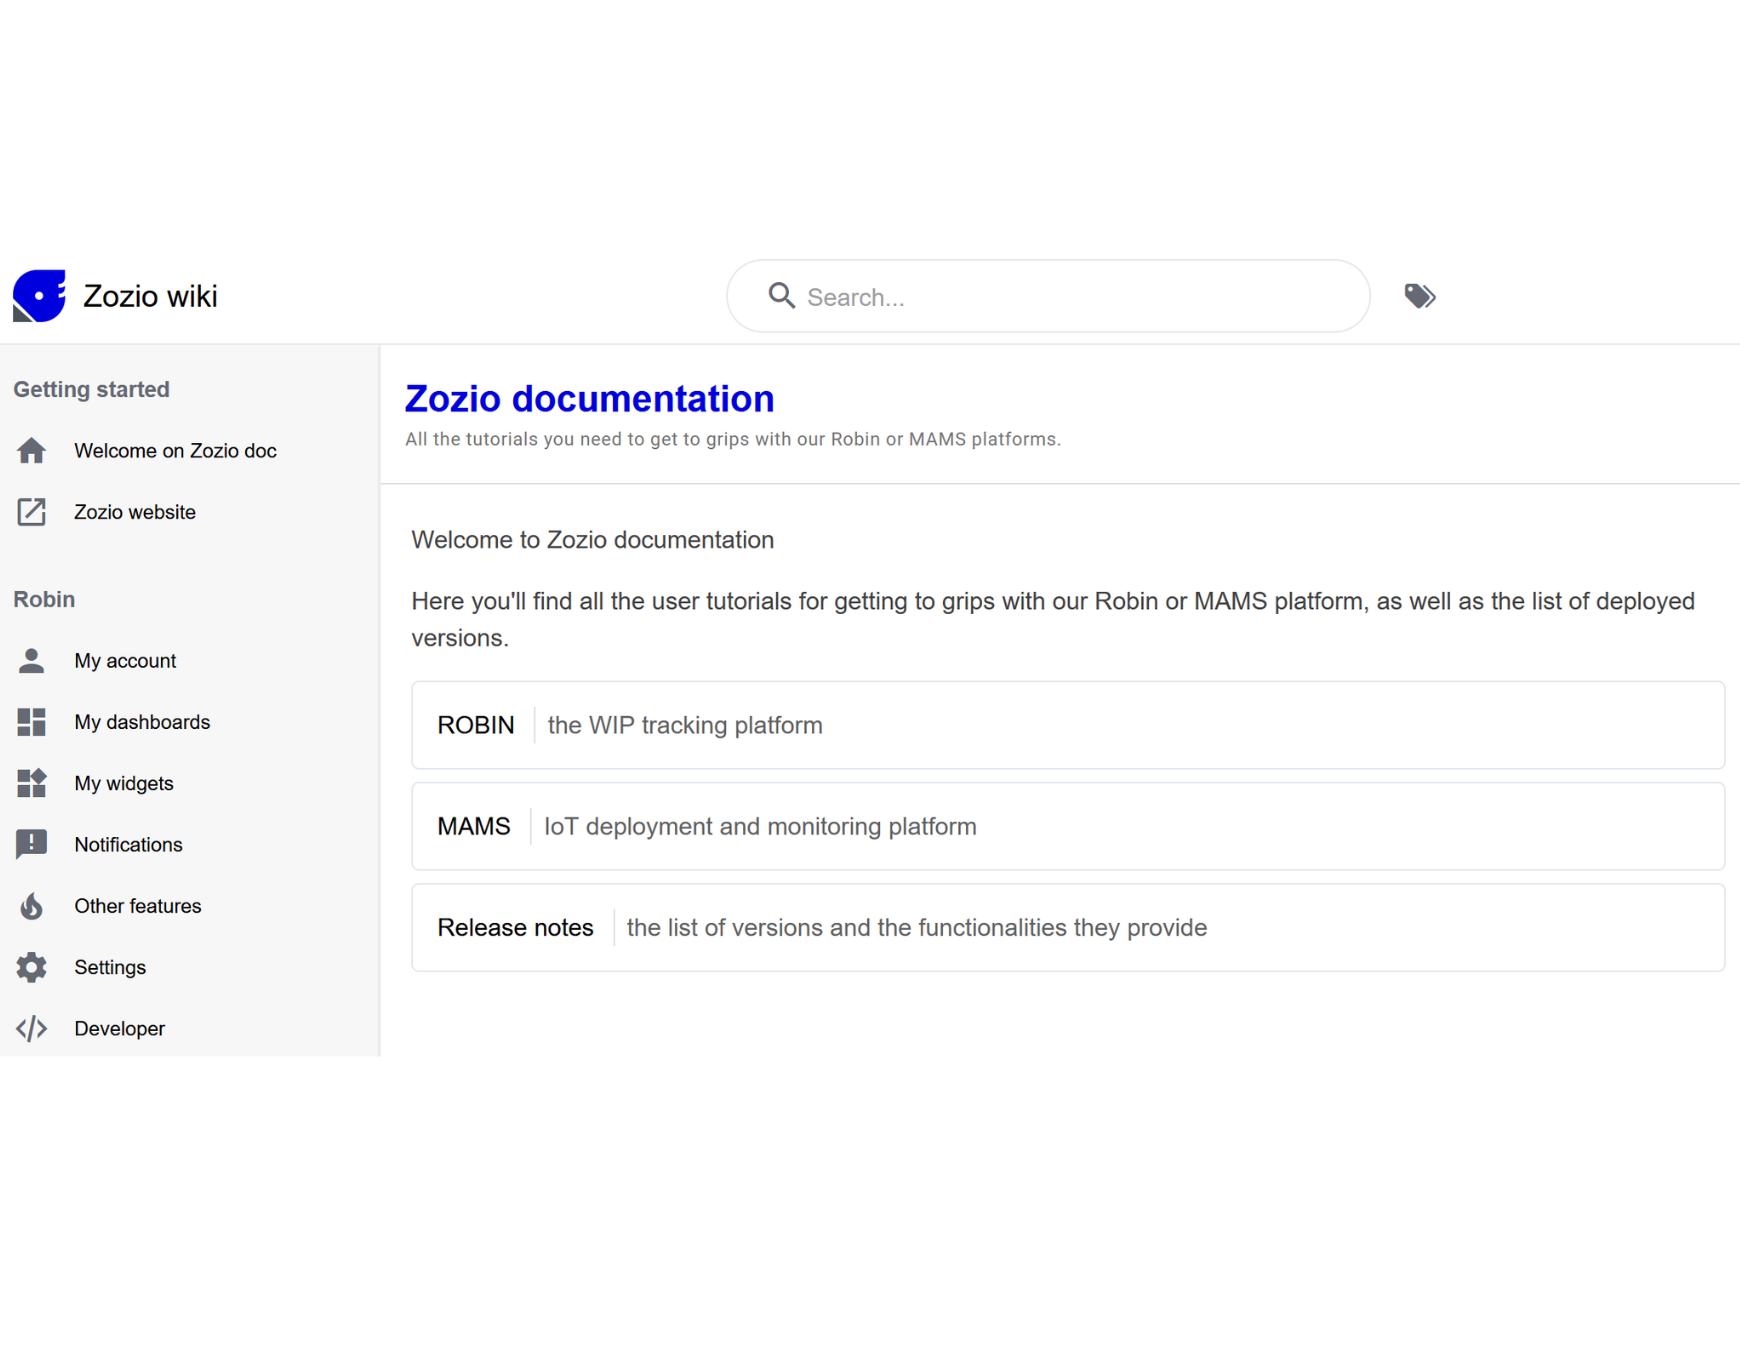Click the person icon for My account

32,661
